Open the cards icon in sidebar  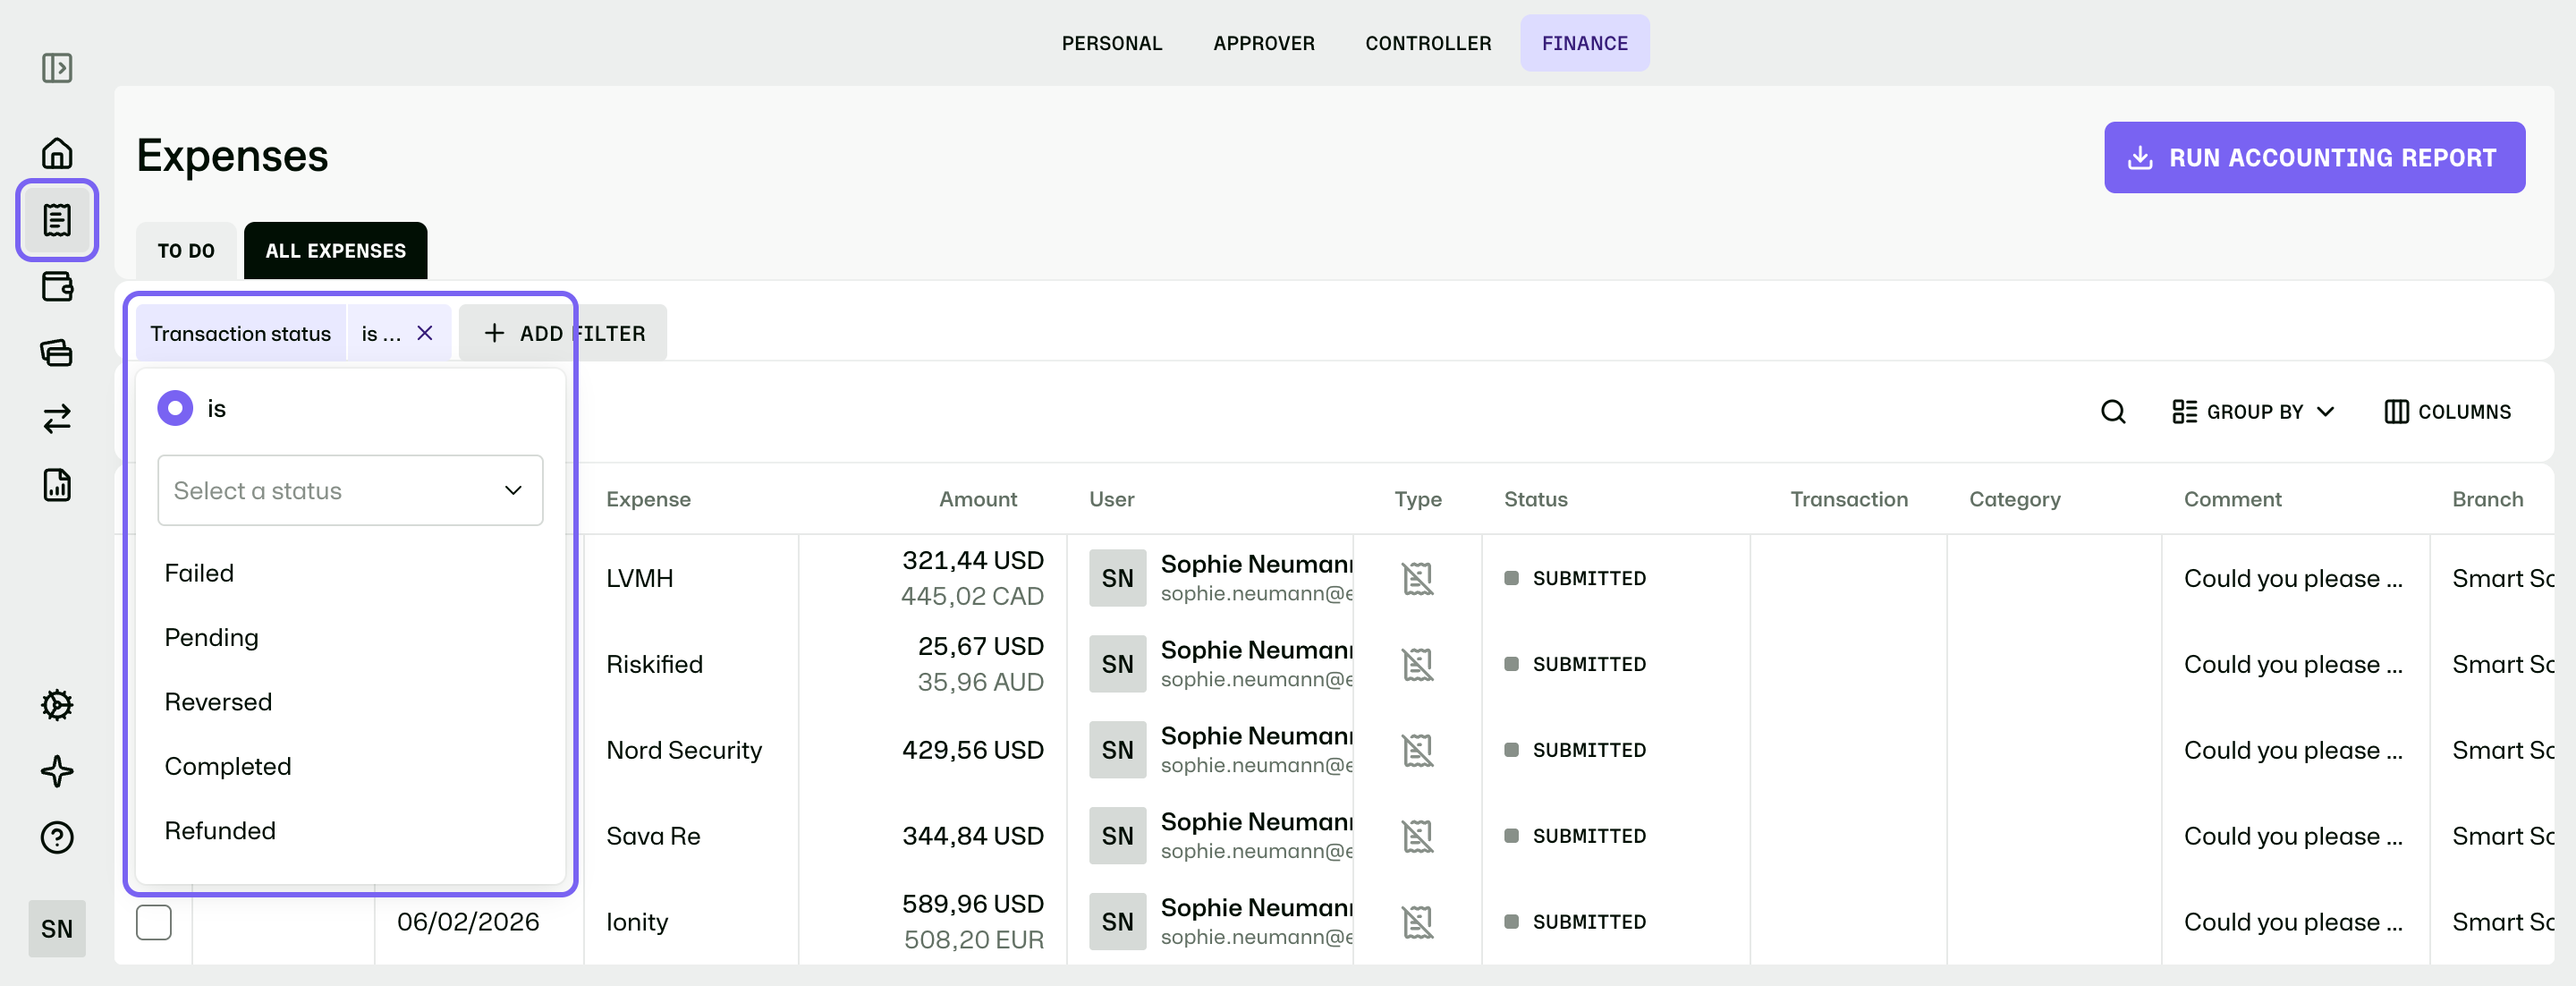tap(57, 352)
